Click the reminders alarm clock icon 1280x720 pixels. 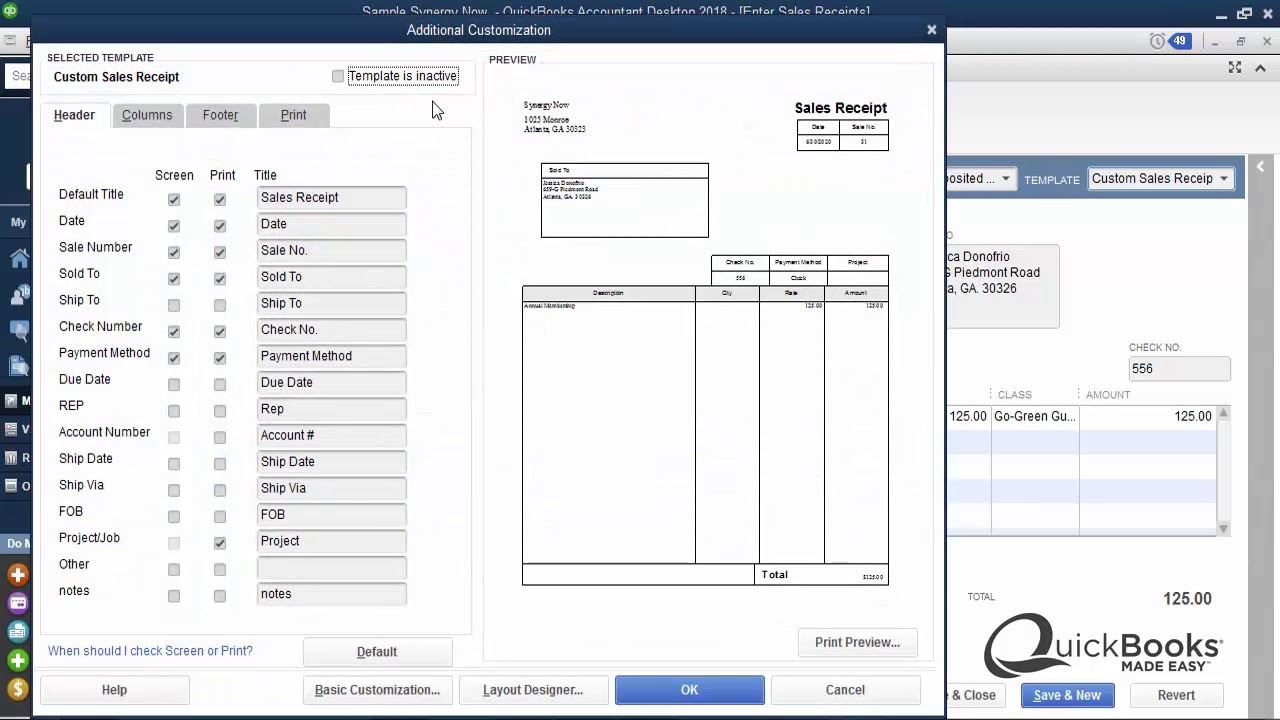pos(1158,41)
